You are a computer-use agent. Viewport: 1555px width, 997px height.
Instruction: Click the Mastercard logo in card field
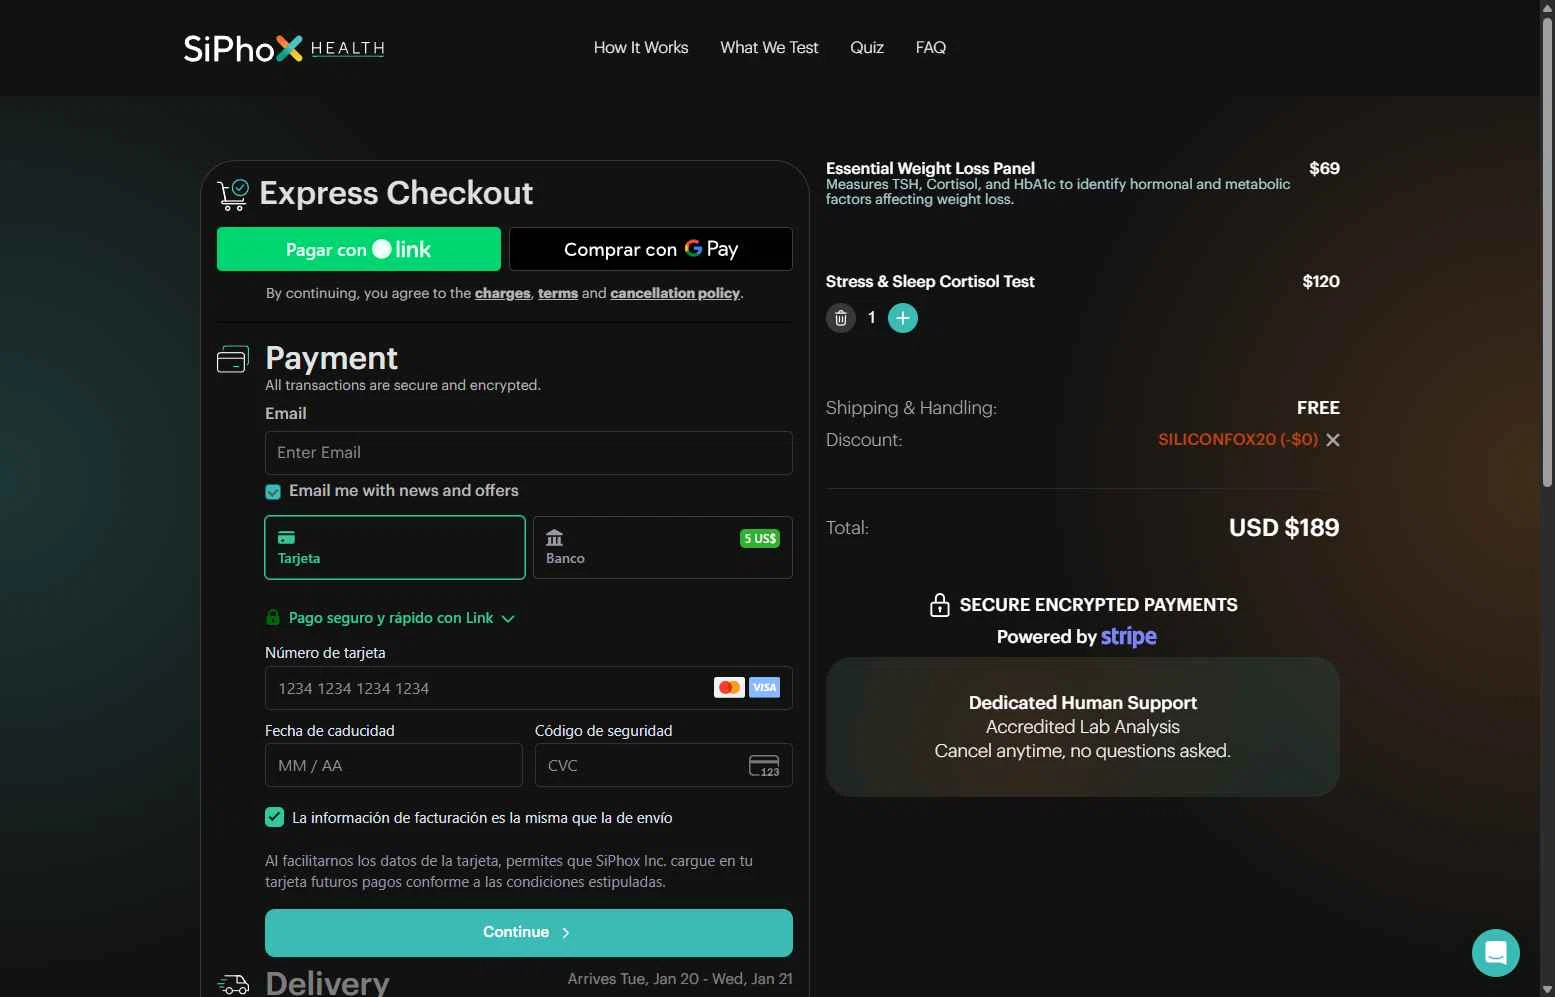click(x=729, y=687)
